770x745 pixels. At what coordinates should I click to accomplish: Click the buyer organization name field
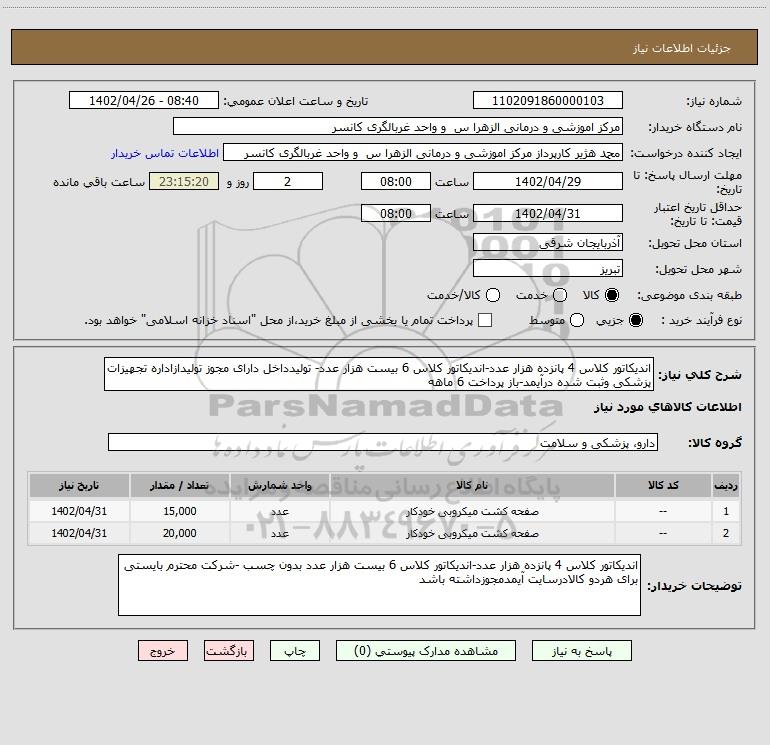click(398, 127)
